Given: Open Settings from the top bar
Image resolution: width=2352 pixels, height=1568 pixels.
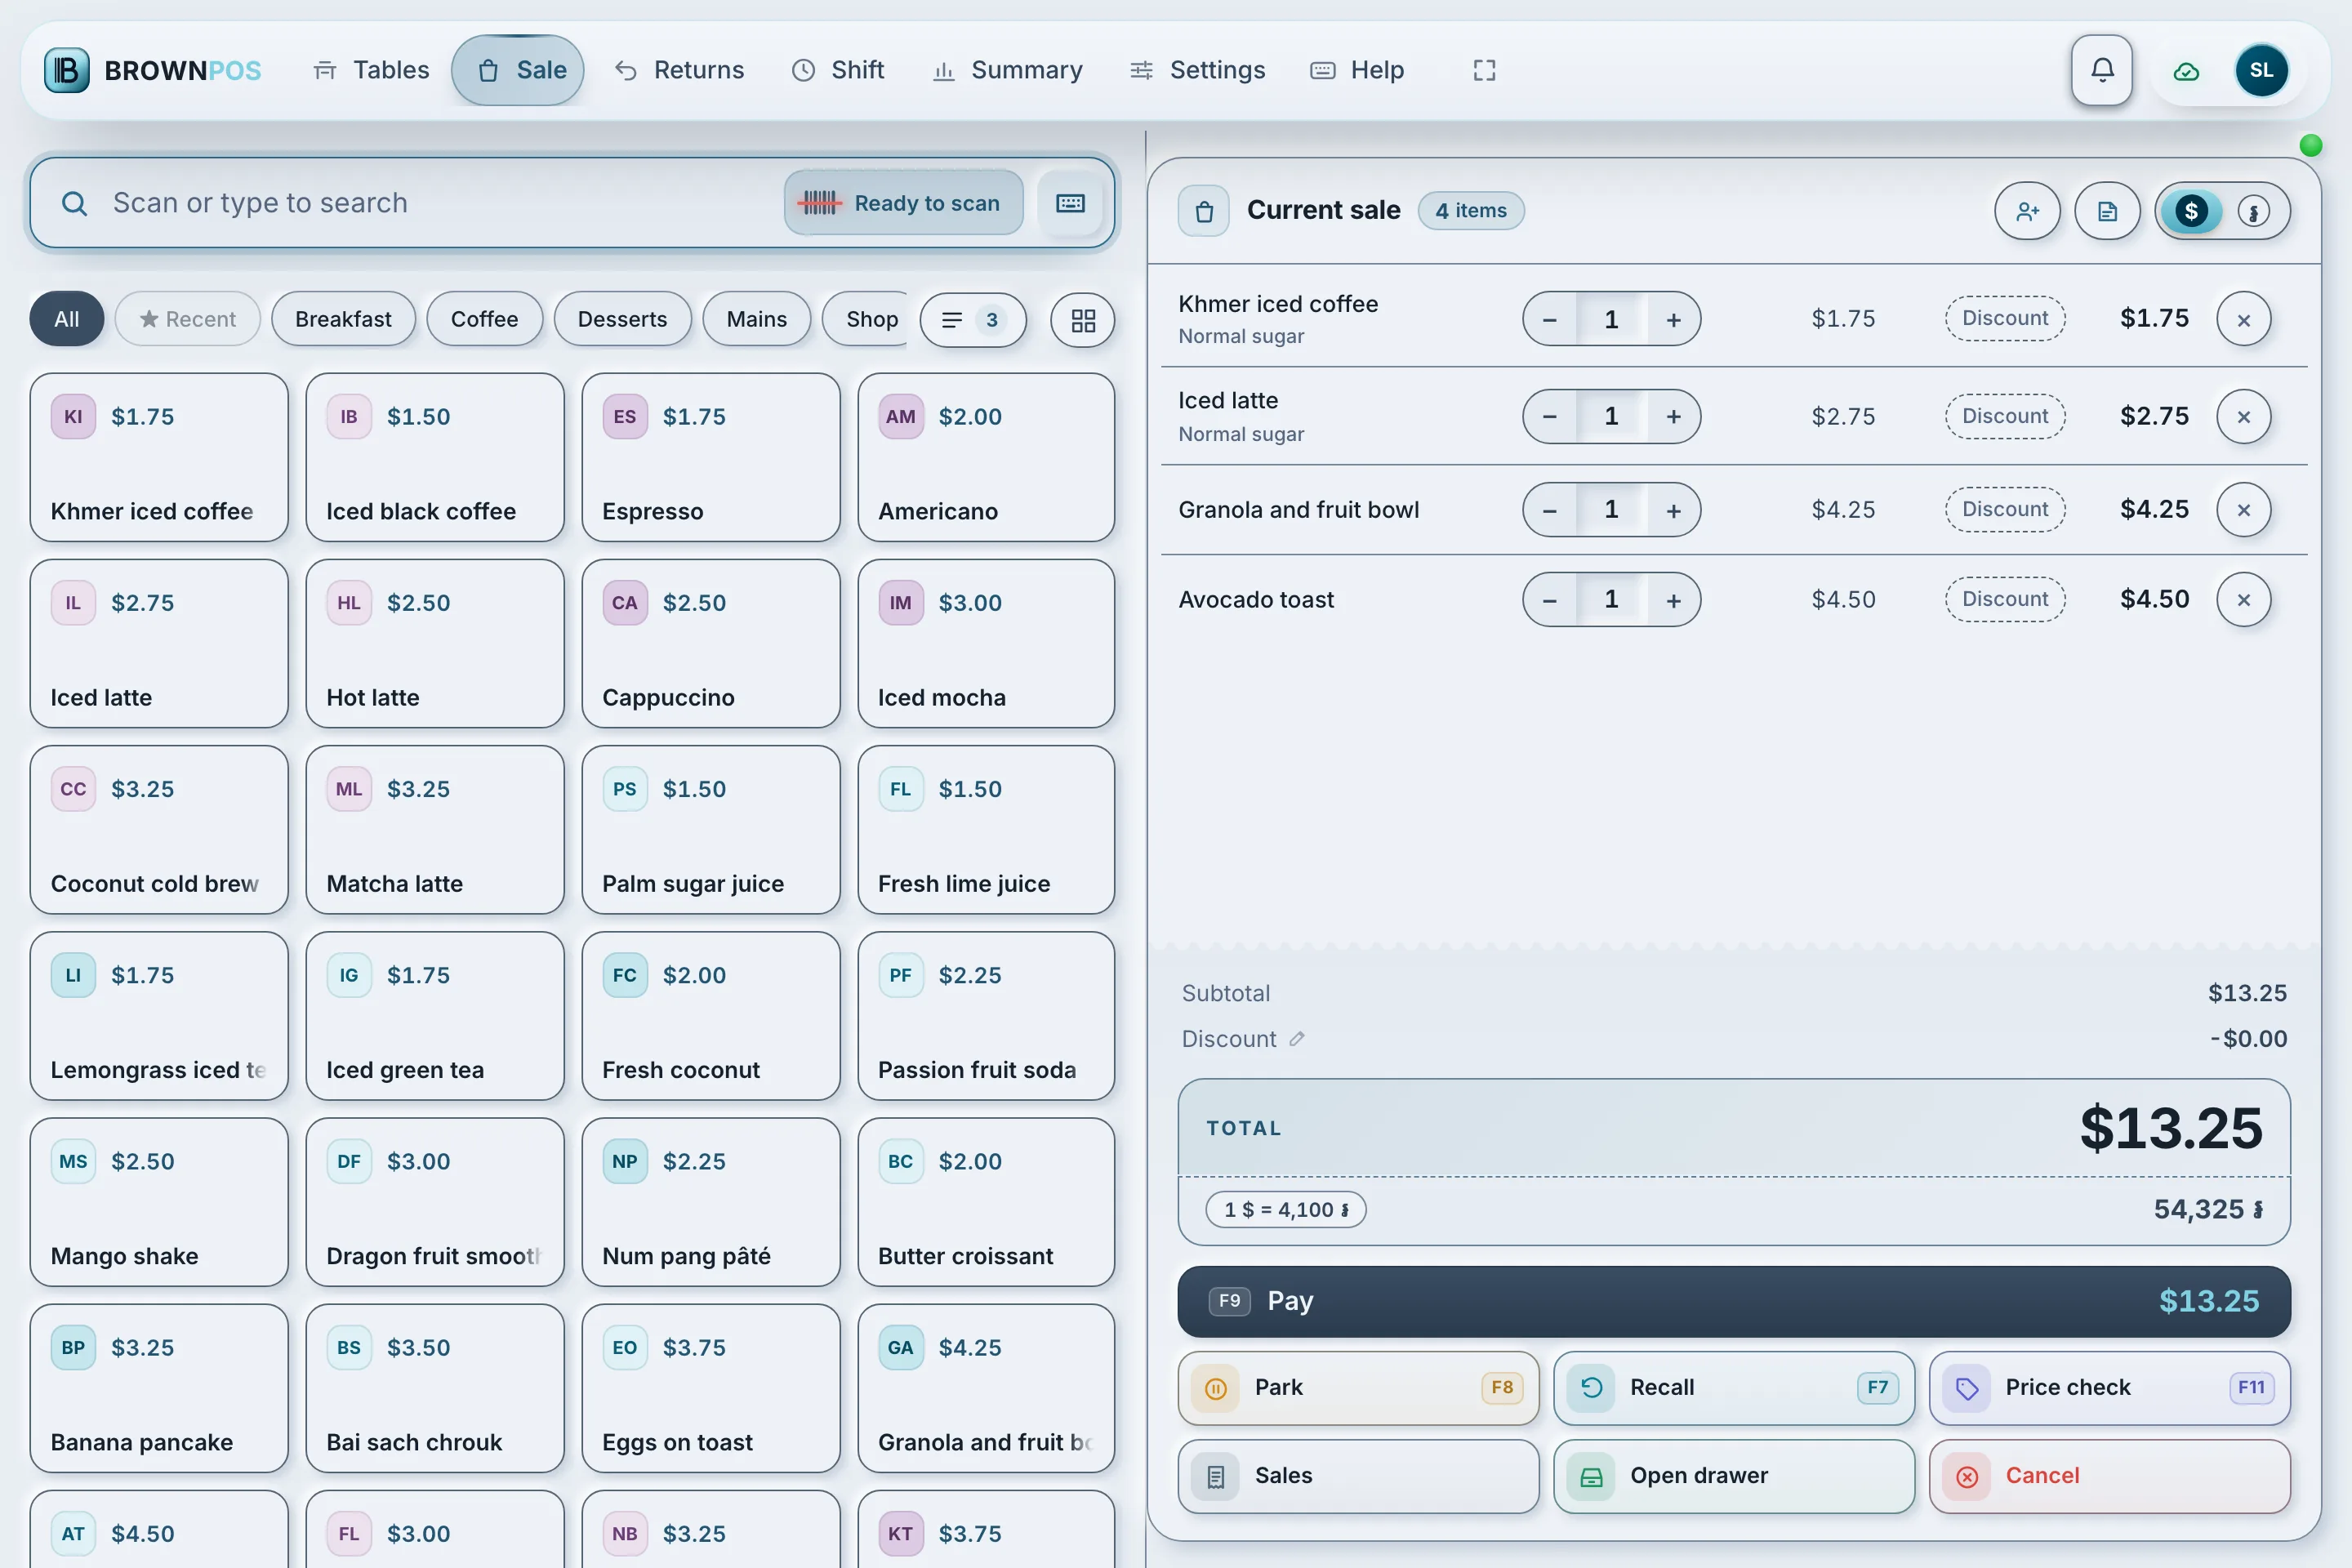Looking at the screenshot, I should click(1197, 70).
